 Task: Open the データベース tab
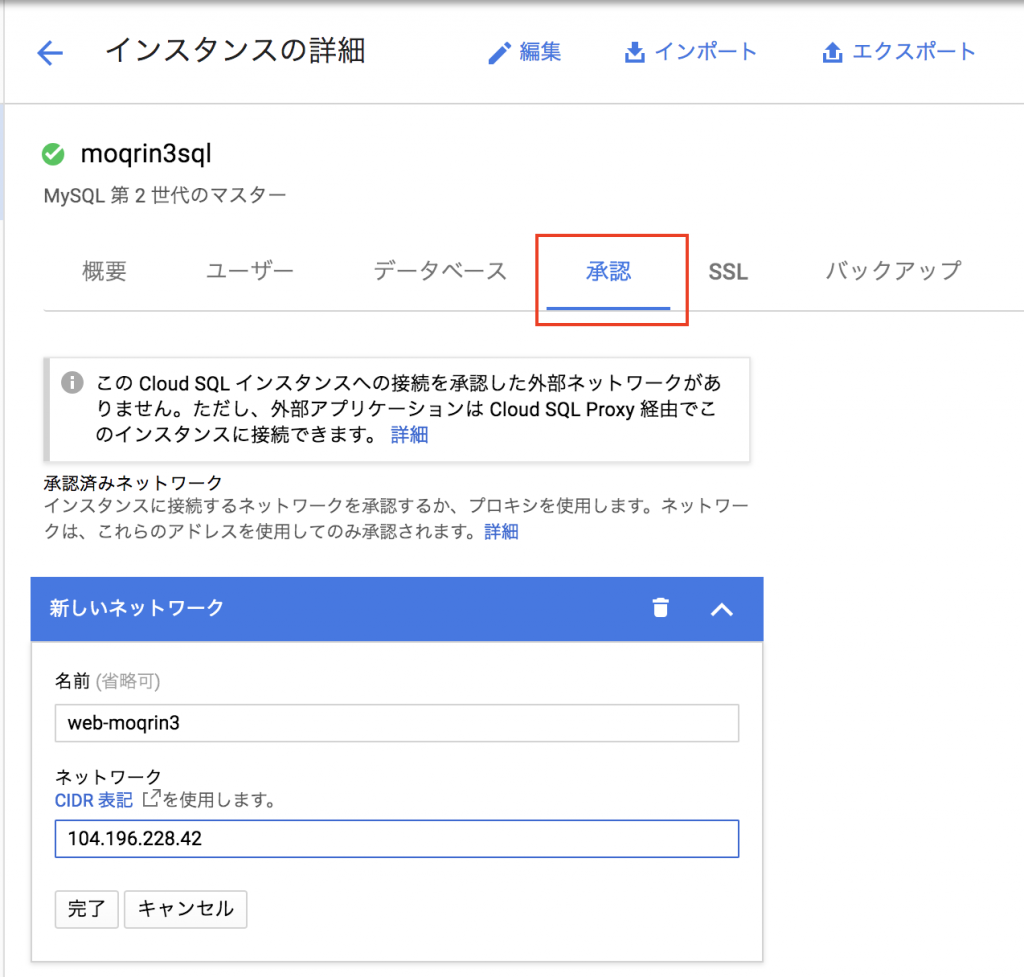(x=440, y=271)
